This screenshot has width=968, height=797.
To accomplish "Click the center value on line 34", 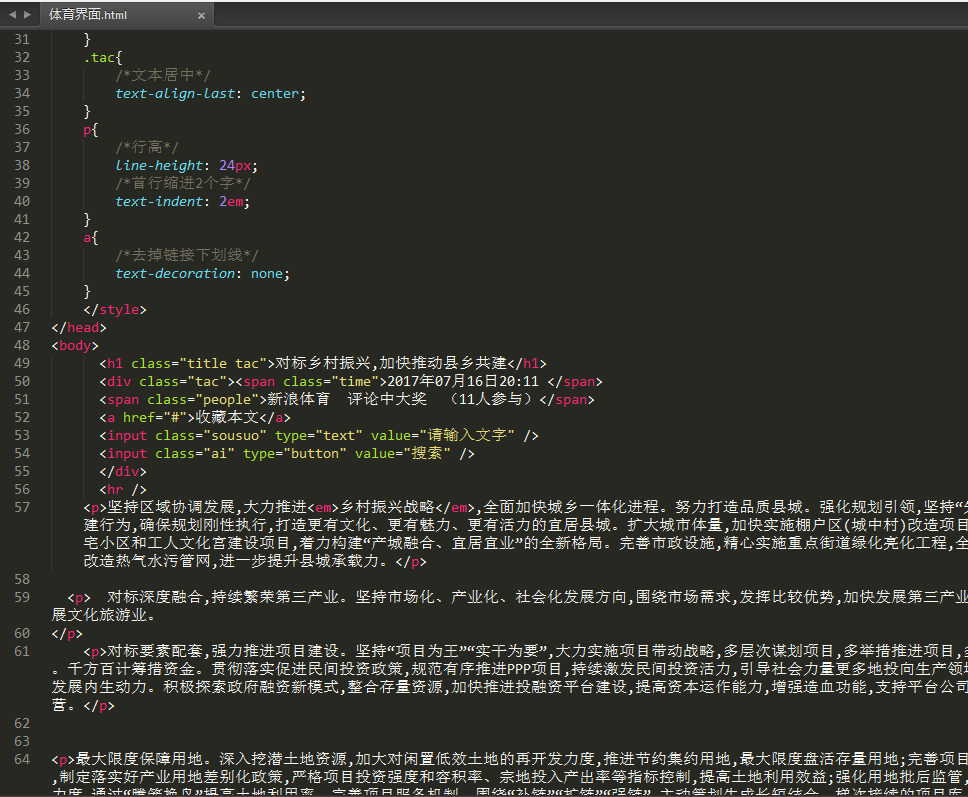I will coord(275,93).
